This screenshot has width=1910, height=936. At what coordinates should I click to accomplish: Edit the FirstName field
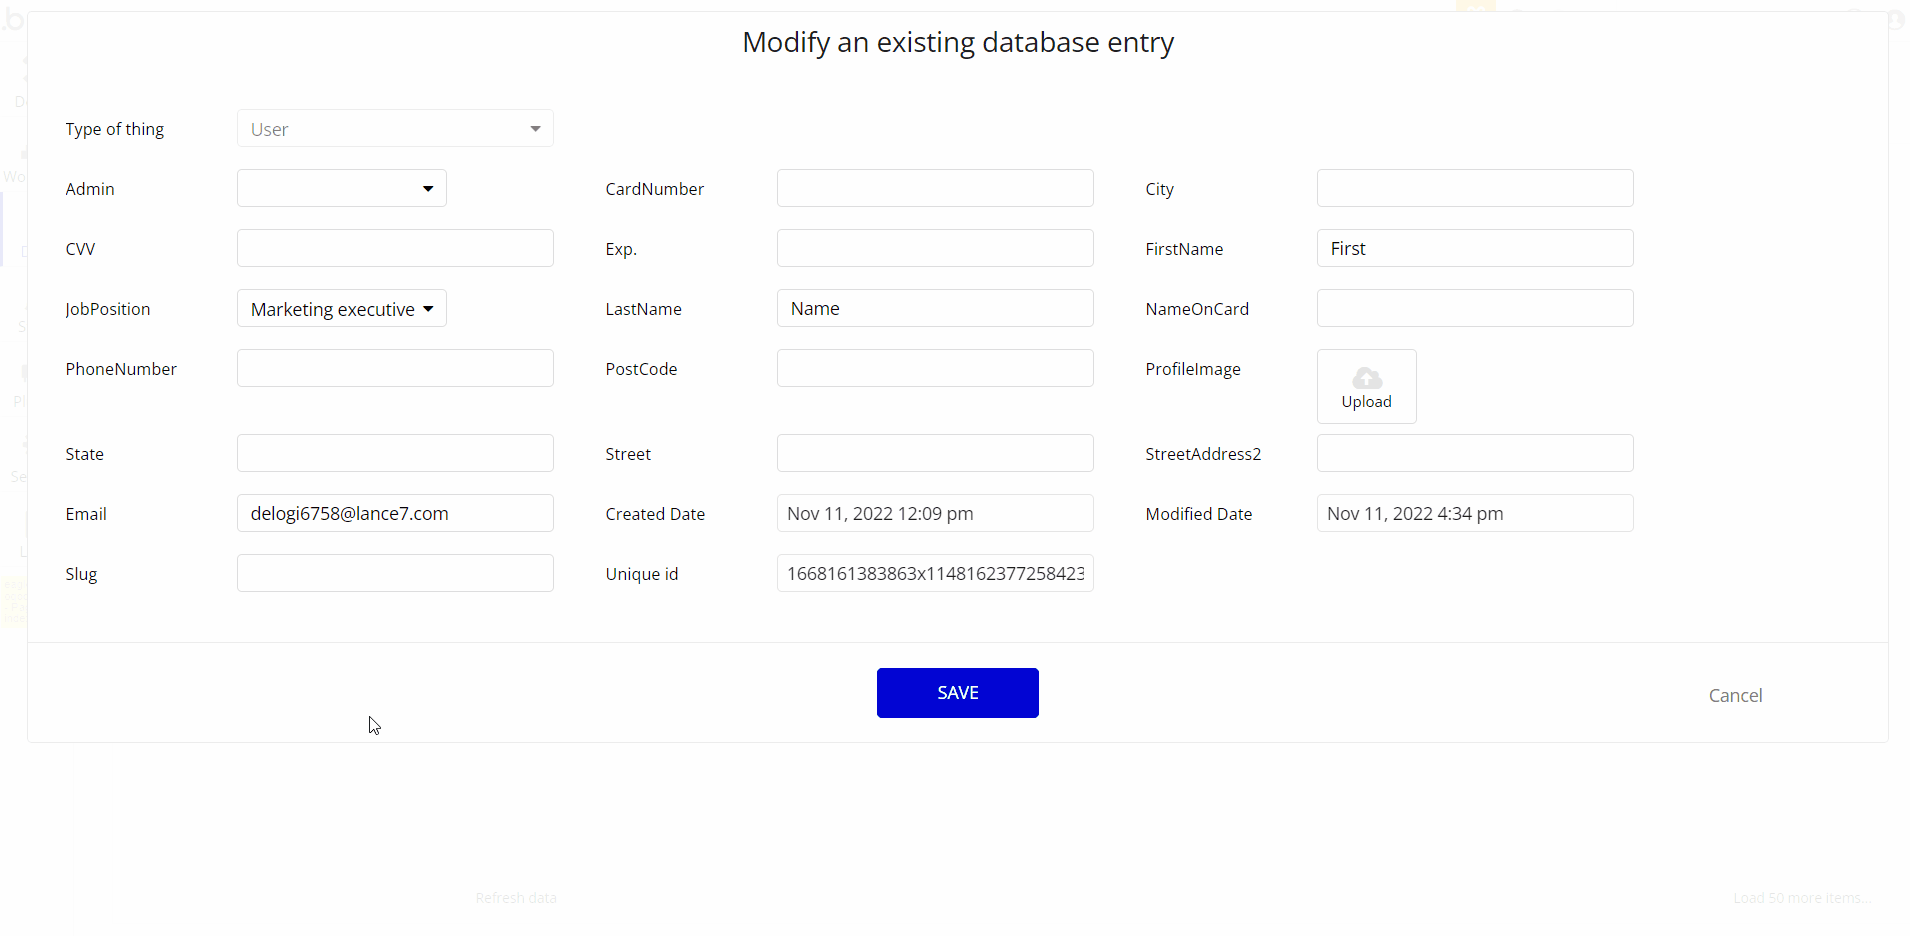point(1474,249)
